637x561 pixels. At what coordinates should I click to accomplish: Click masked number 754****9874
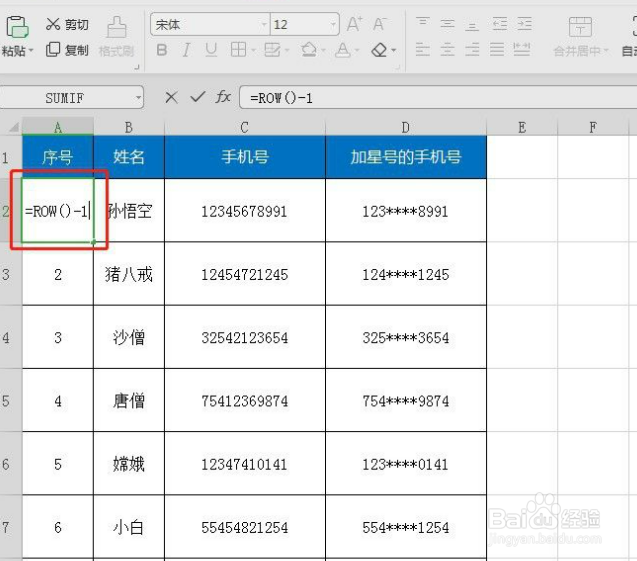(x=406, y=401)
